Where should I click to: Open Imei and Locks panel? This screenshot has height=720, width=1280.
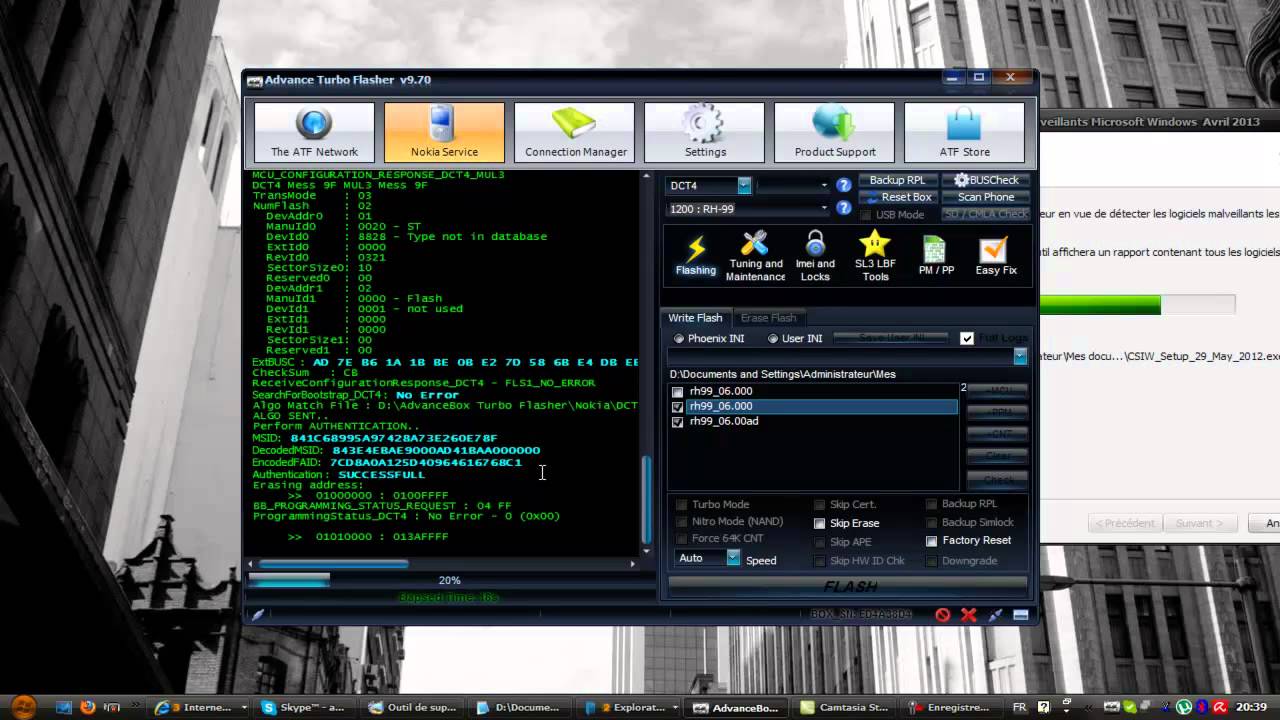tap(815, 255)
